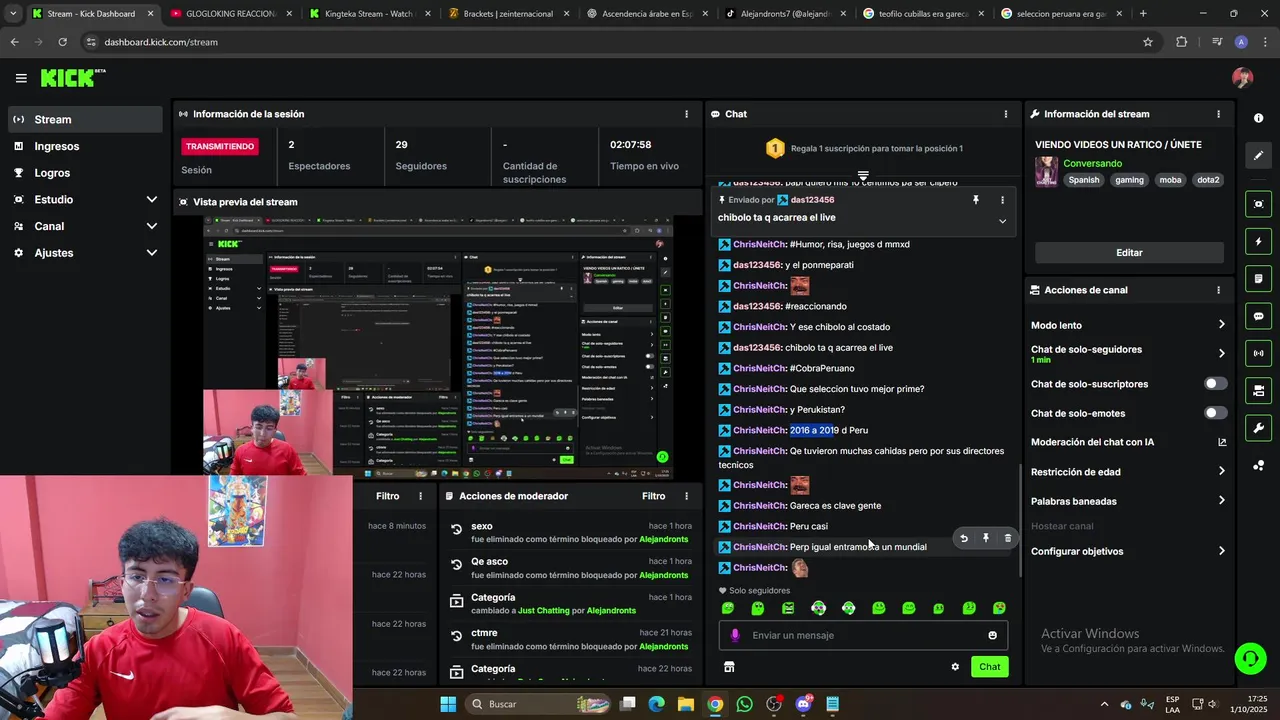Open the three-dot menu of the Chat panel
The height and width of the screenshot is (720, 1280).
[1005, 114]
